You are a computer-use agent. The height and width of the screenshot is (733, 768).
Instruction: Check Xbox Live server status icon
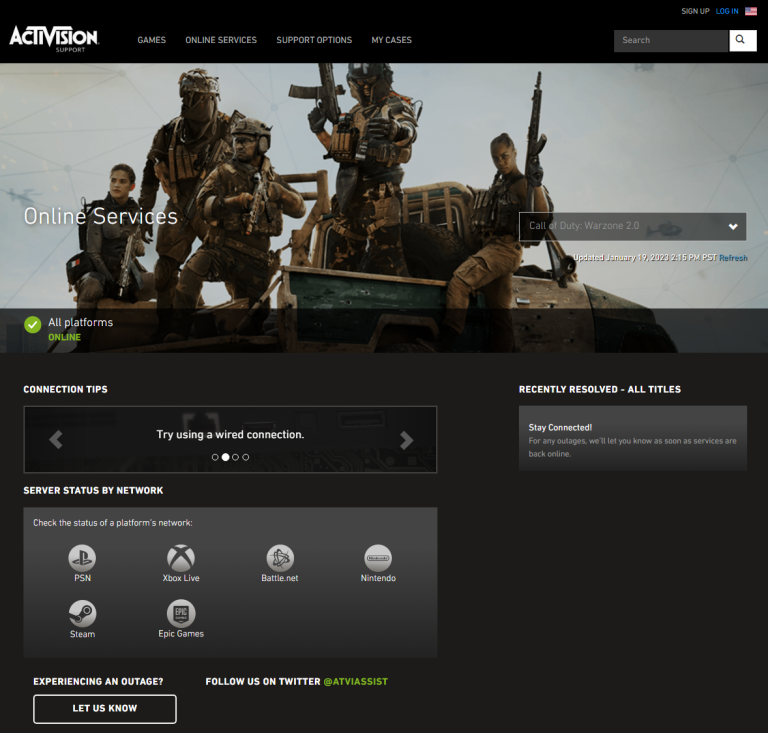click(181, 558)
